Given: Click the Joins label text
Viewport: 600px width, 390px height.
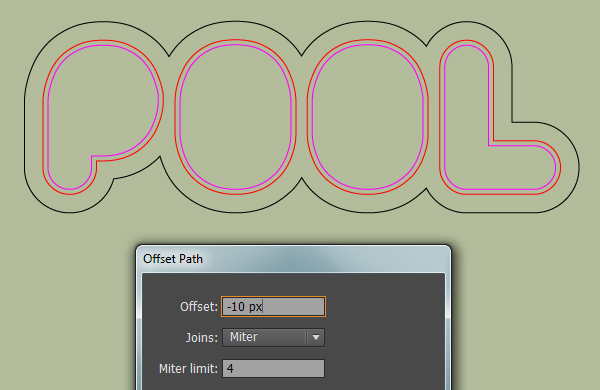Looking at the screenshot, I should tap(201, 338).
